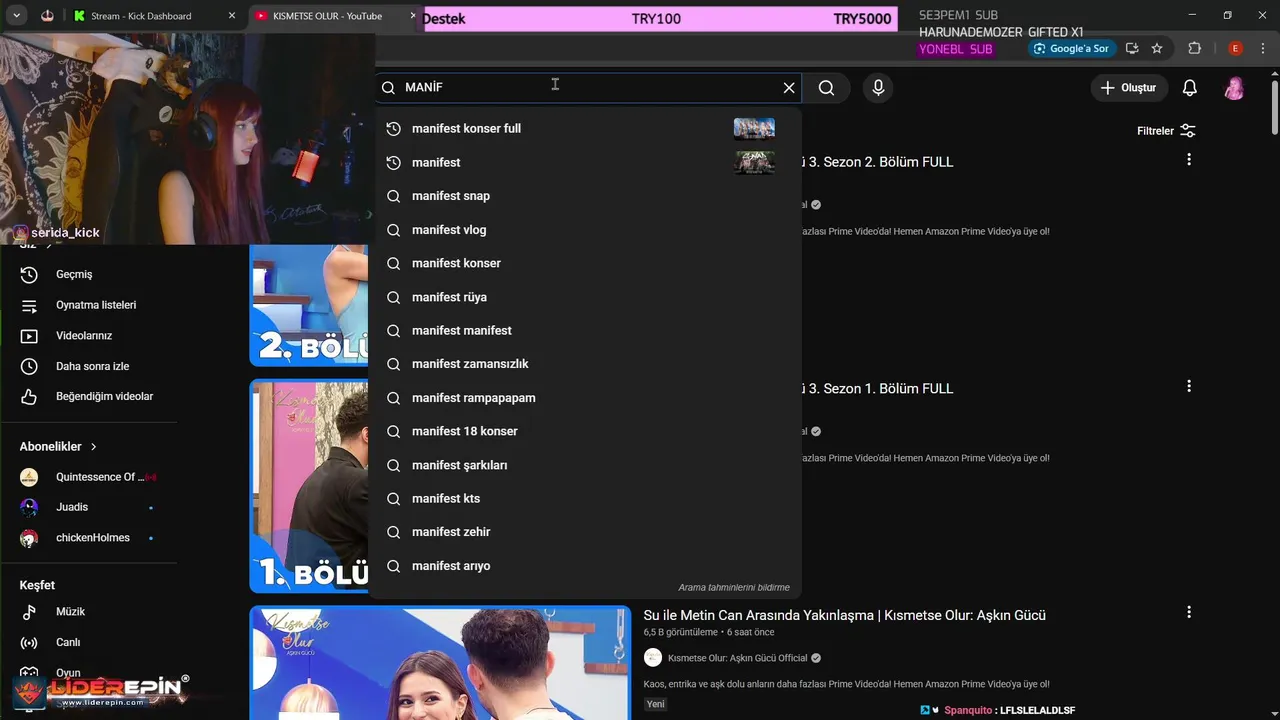Report search predictions link
This screenshot has width=1280, height=720.
point(734,588)
